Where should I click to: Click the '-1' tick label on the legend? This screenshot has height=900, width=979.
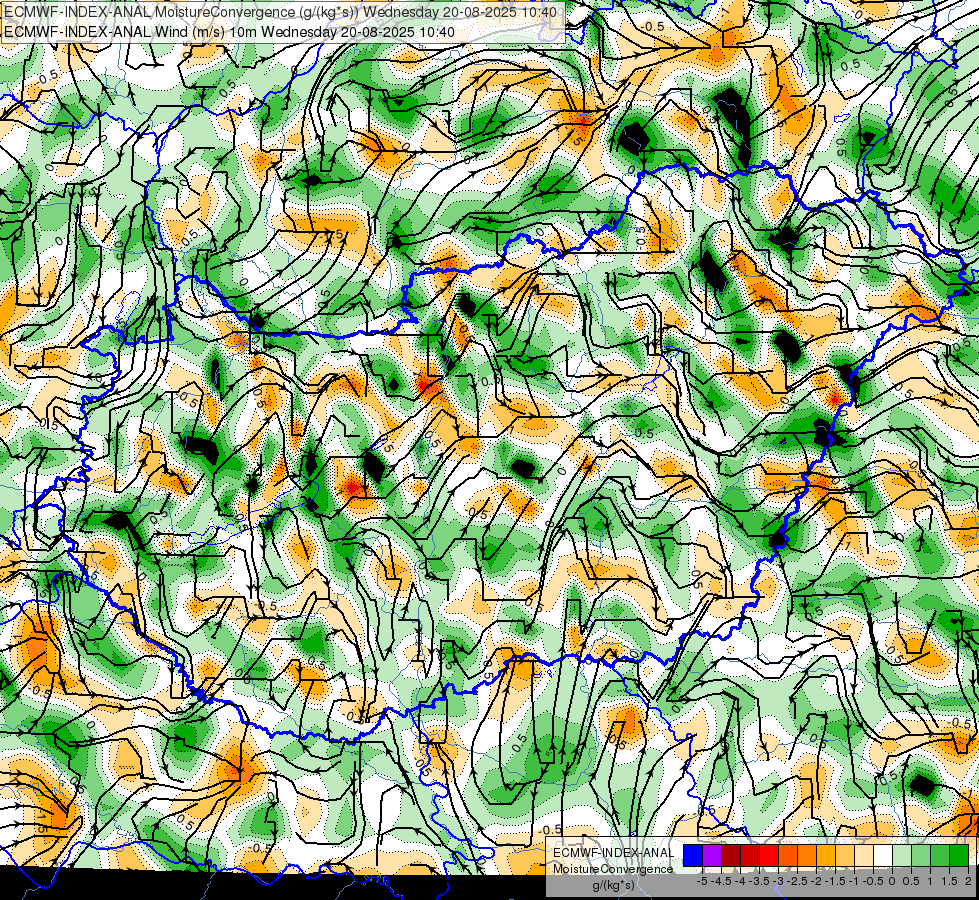coord(854,881)
